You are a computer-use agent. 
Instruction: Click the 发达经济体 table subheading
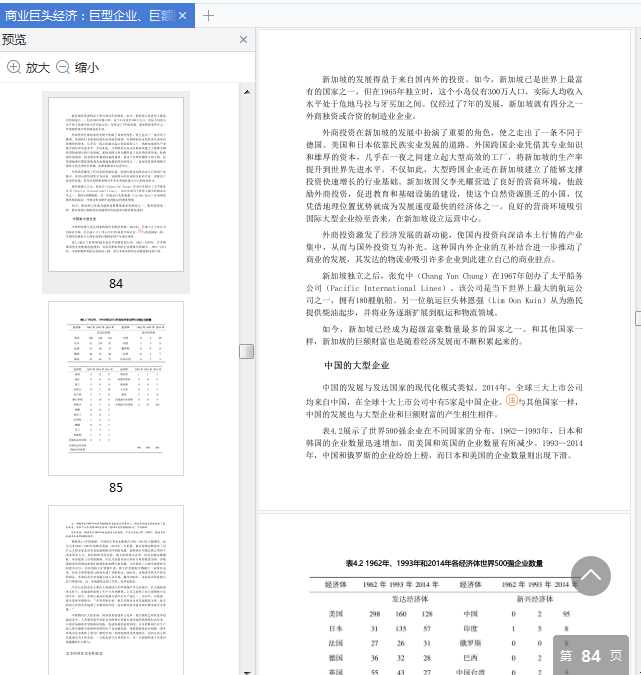(410, 599)
